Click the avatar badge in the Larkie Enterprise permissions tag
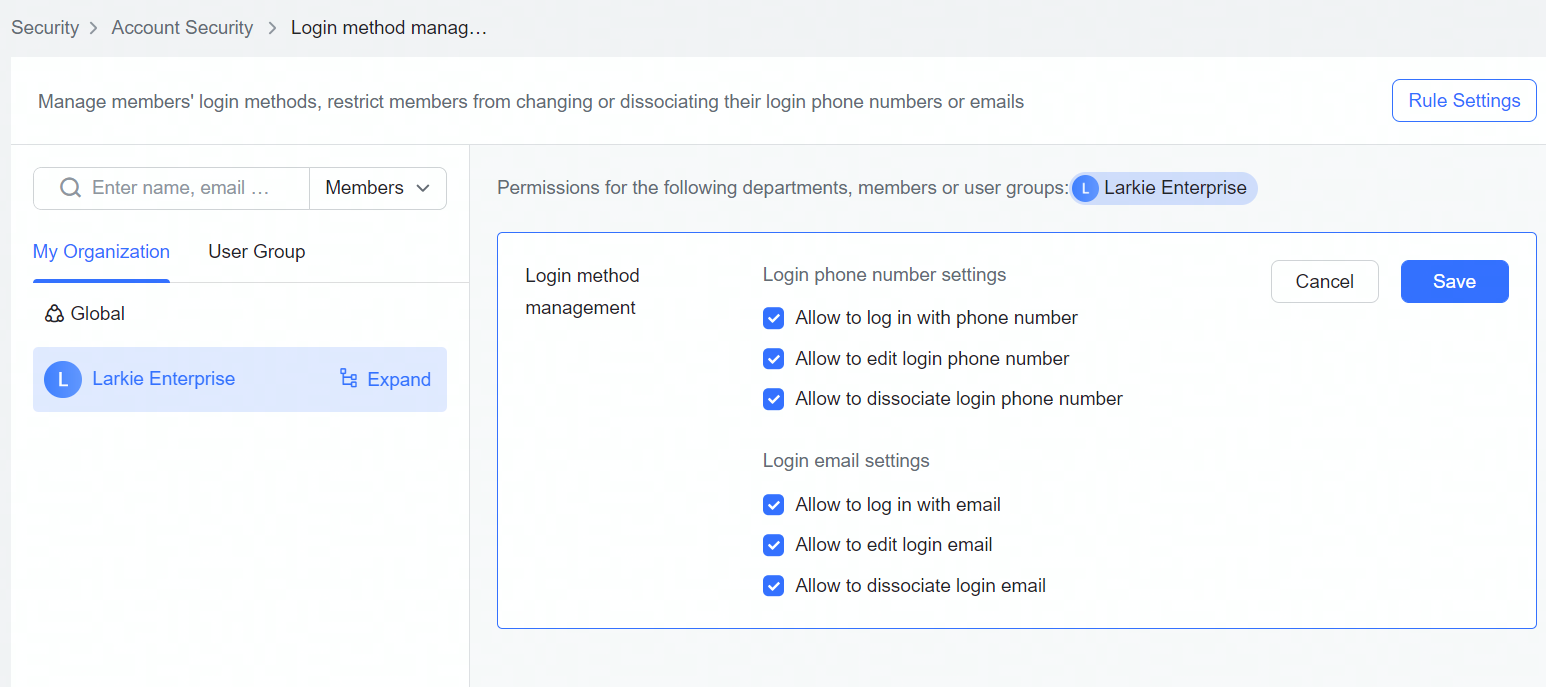Screen dimensions: 1546x687 coord(1086,188)
